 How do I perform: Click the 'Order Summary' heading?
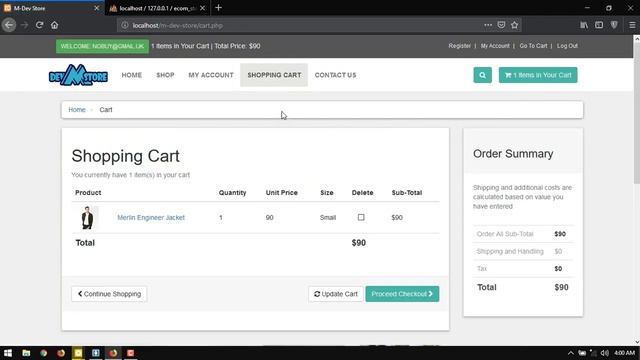[x=513, y=153]
